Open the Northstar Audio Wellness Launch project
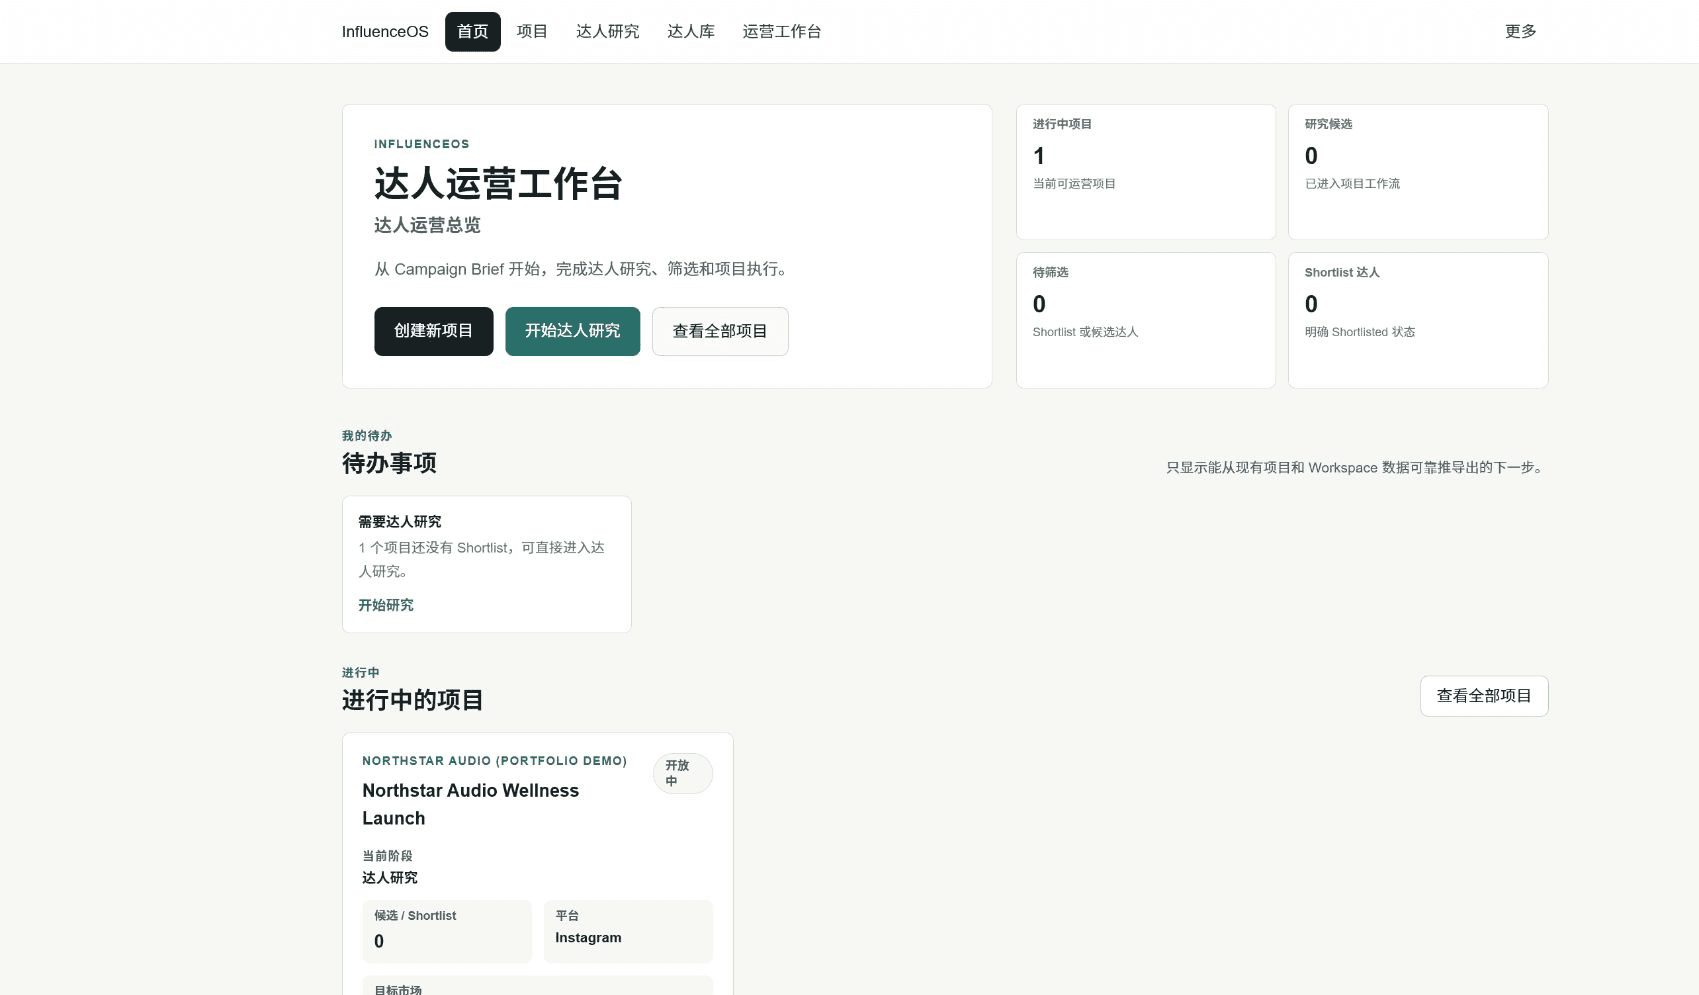This screenshot has height=995, width=1699. [x=471, y=804]
